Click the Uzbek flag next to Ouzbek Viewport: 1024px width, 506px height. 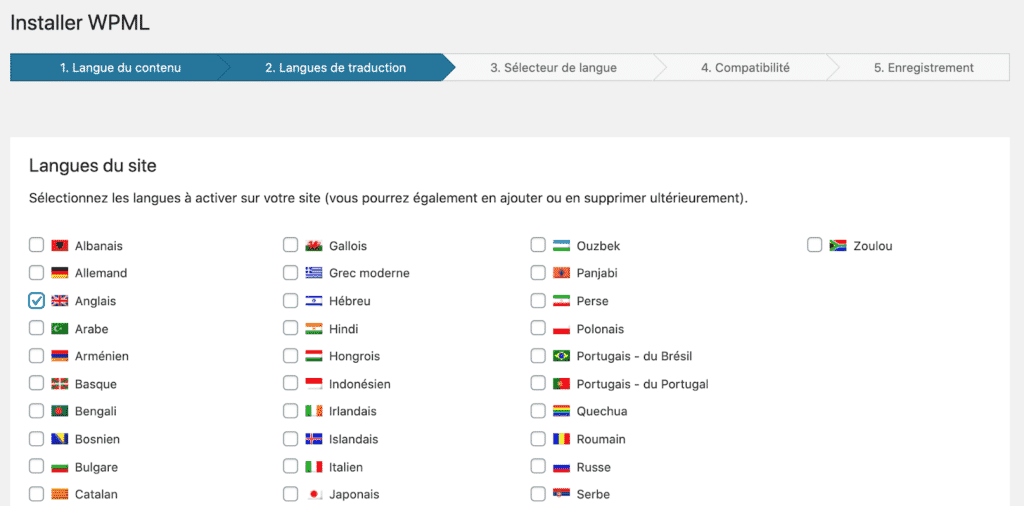tap(562, 245)
